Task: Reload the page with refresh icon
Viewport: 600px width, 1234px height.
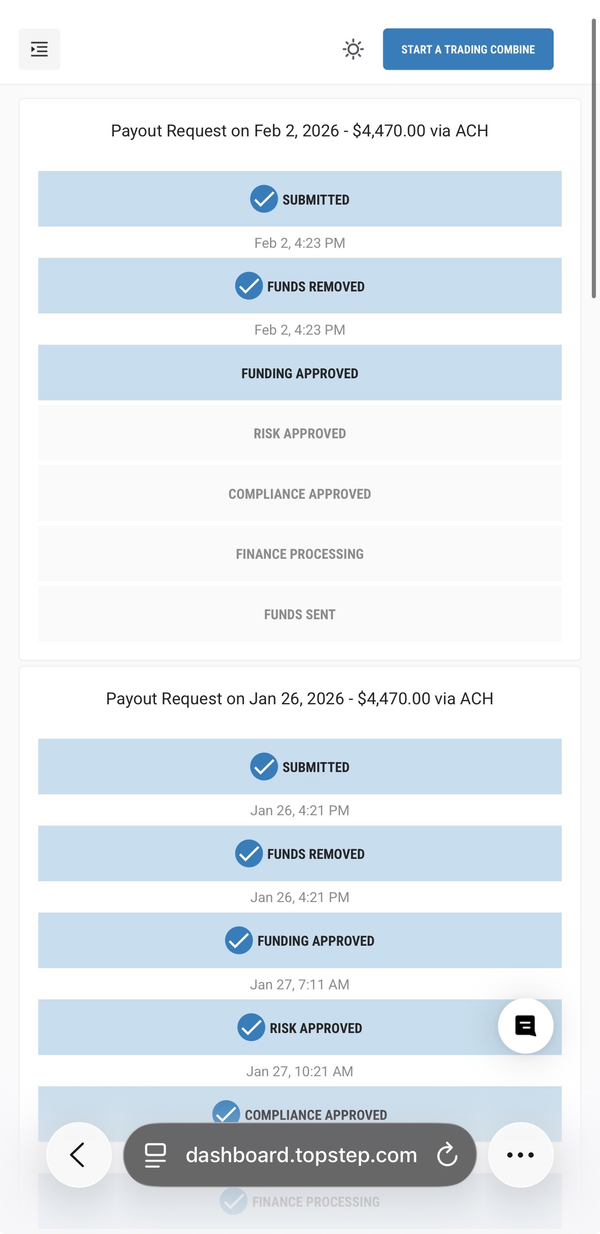Action: pos(447,1155)
